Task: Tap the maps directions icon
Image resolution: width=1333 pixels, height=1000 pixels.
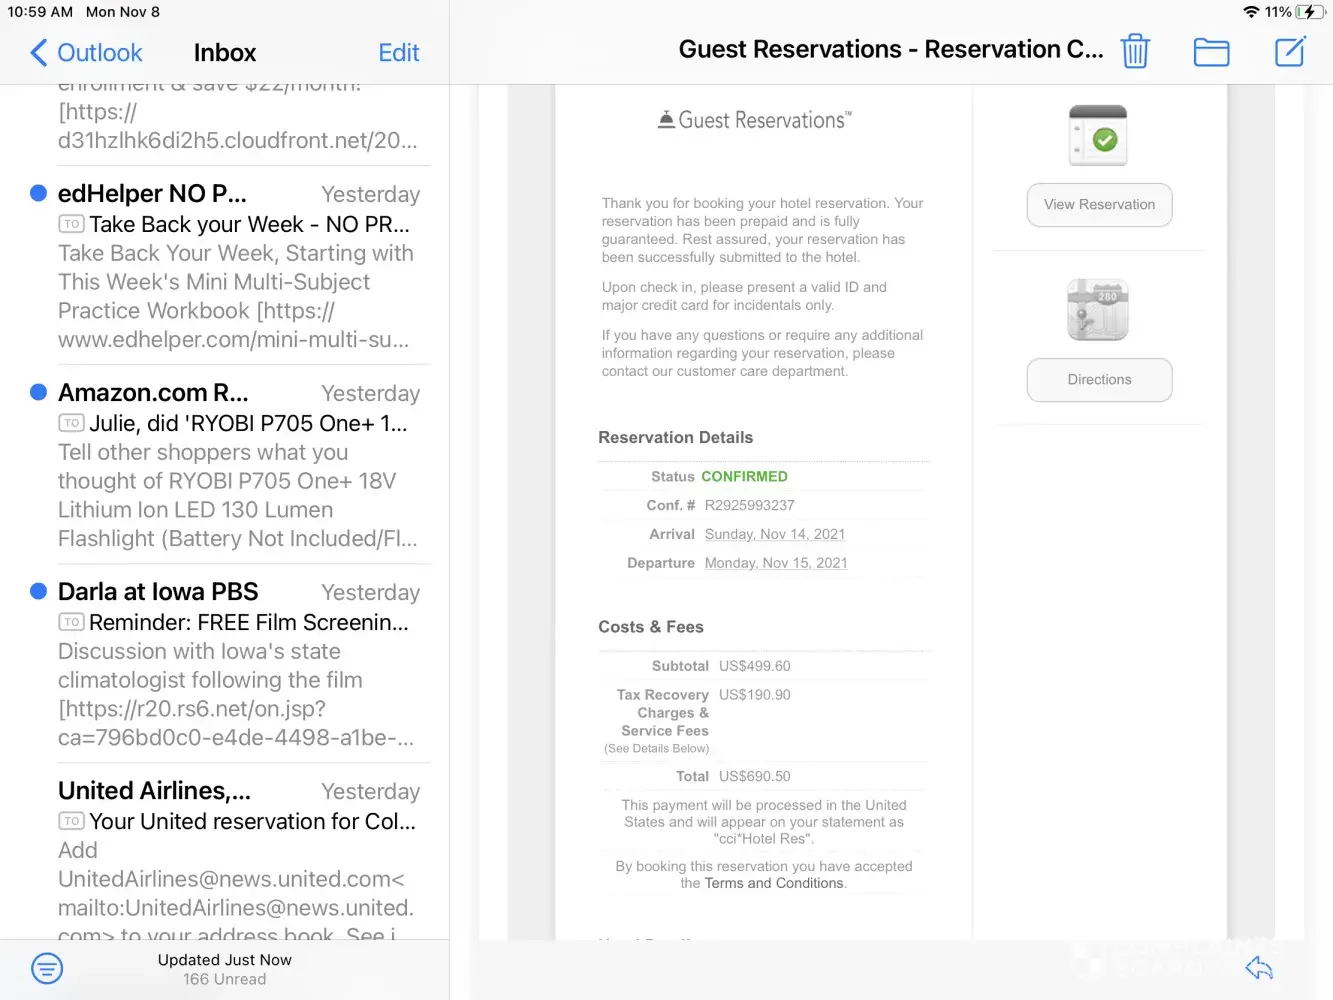Action: [x=1098, y=310]
